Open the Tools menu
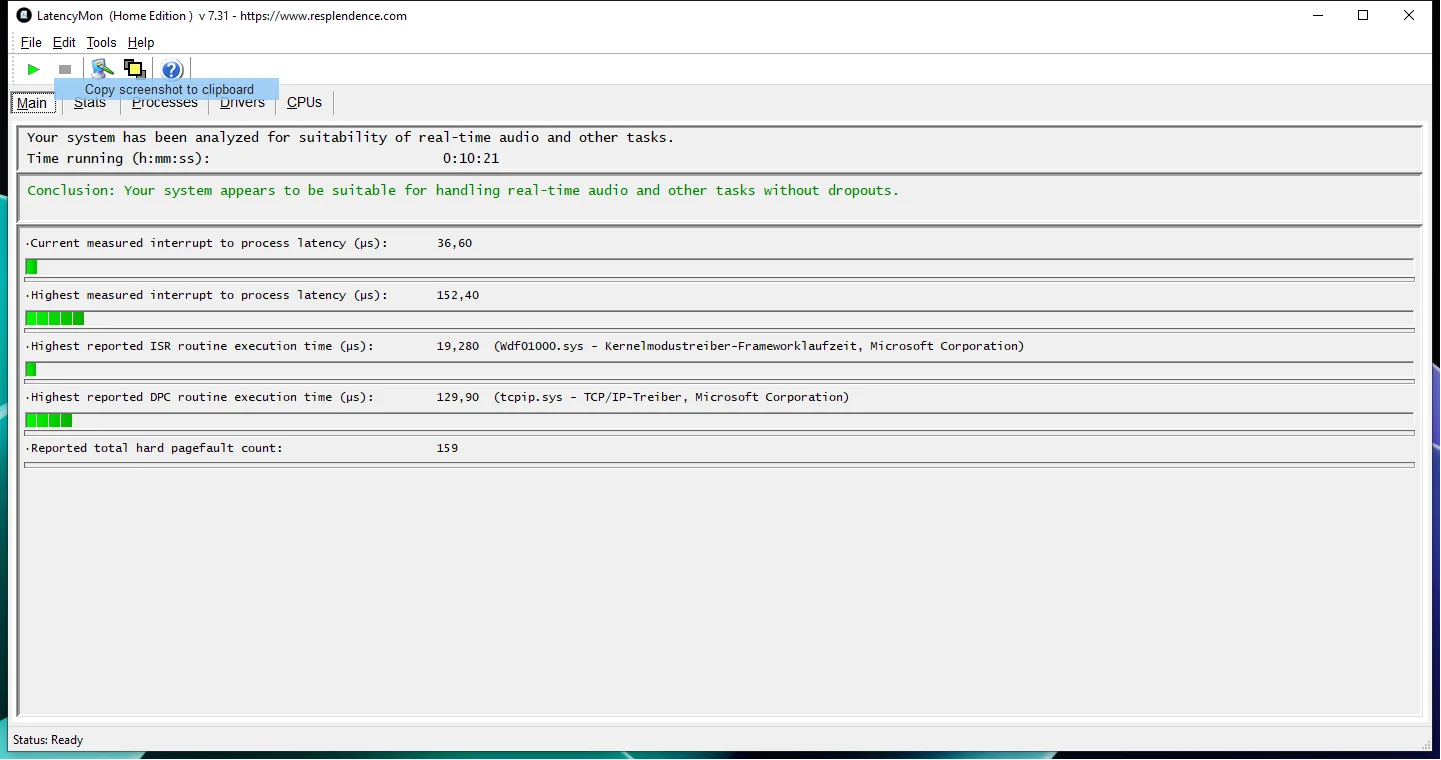Image resolution: width=1441 pixels, height=760 pixels. click(101, 42)
